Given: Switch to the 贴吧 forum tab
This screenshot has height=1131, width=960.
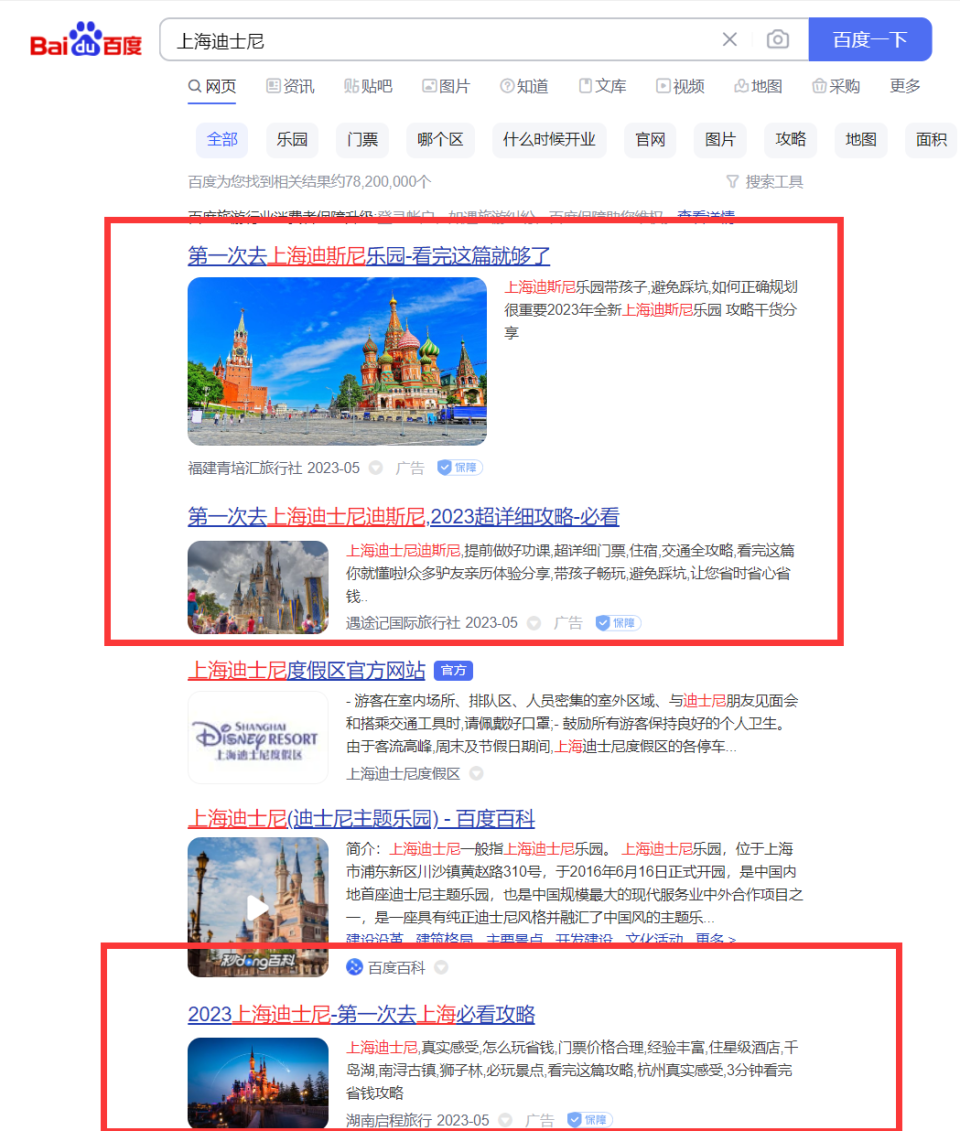Looking at the screenshot, I should 368,86.
